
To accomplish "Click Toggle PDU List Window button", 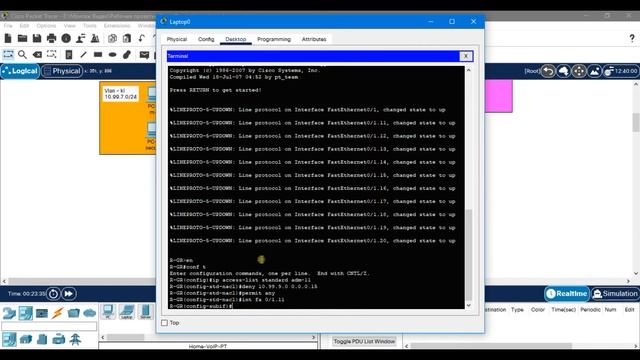I will click(x=364, y=341).
